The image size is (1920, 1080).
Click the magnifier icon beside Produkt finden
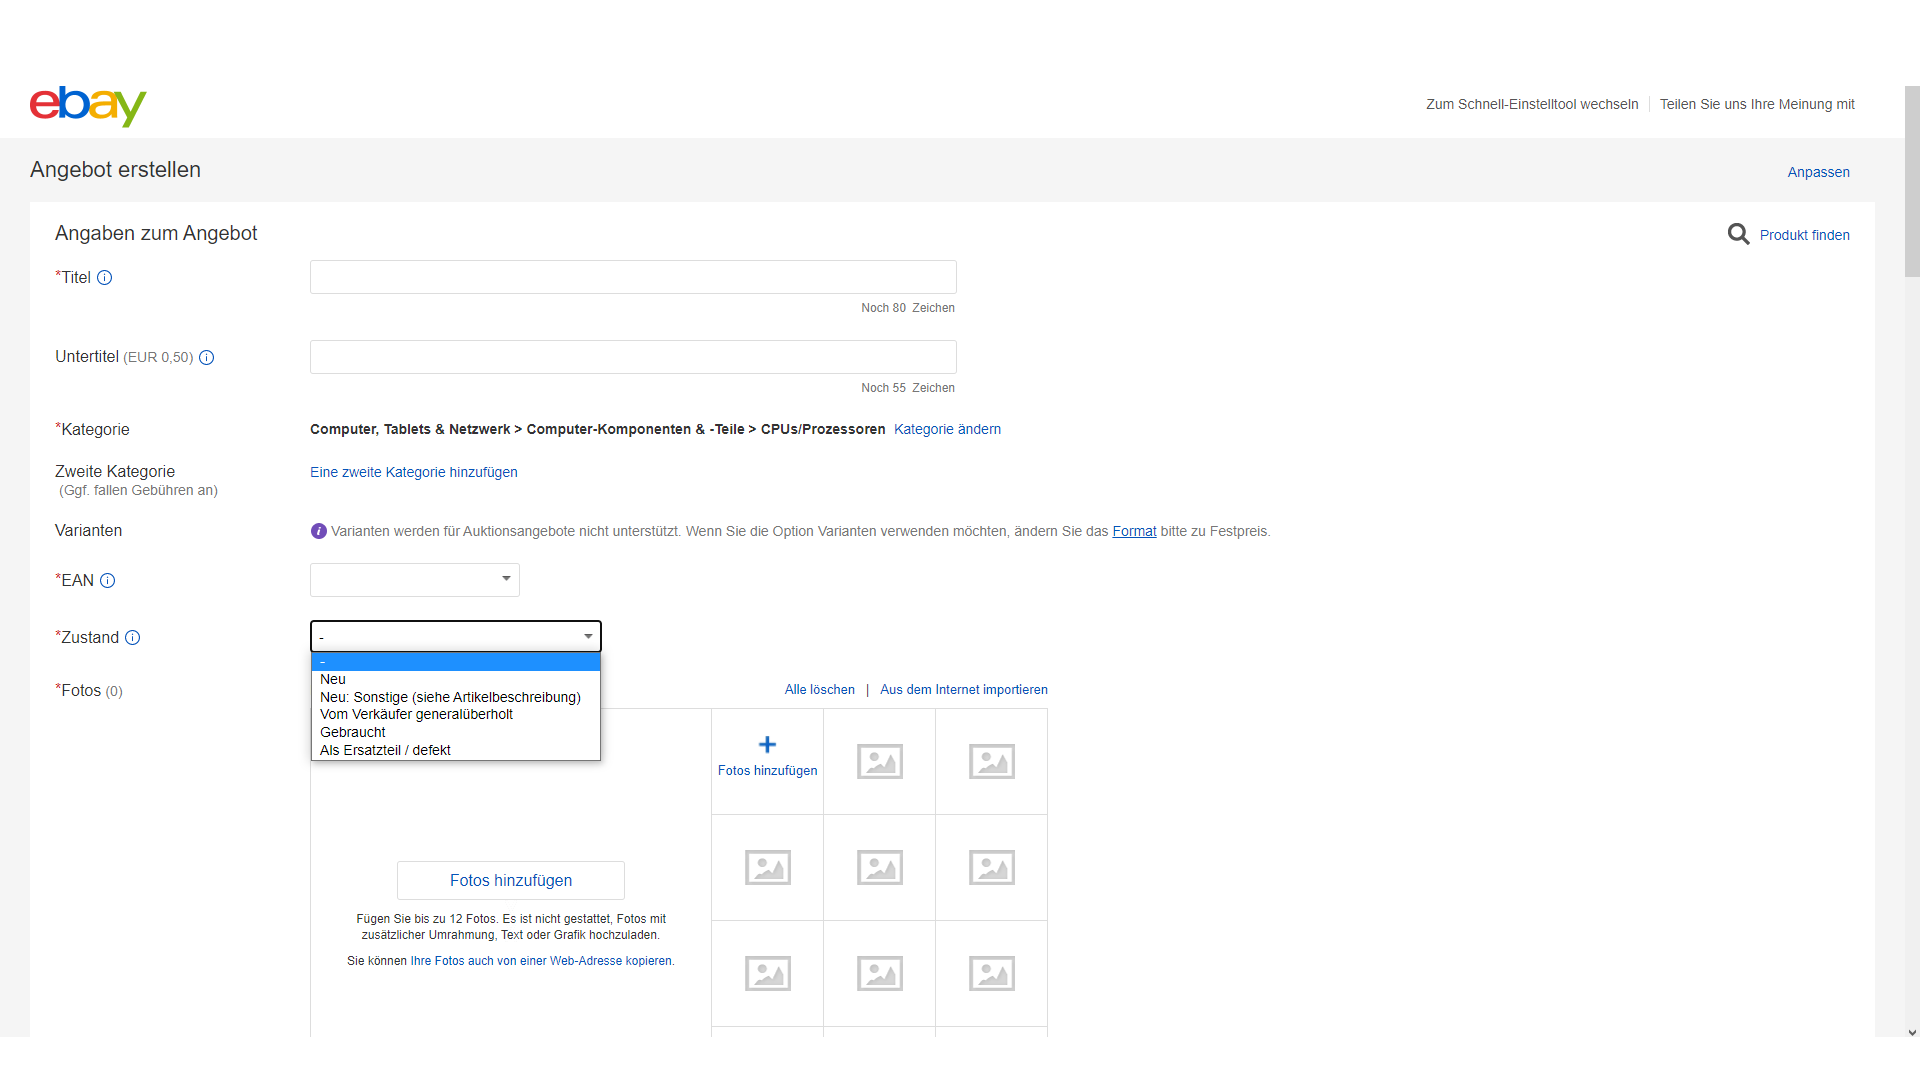[x=1738, y=235]
